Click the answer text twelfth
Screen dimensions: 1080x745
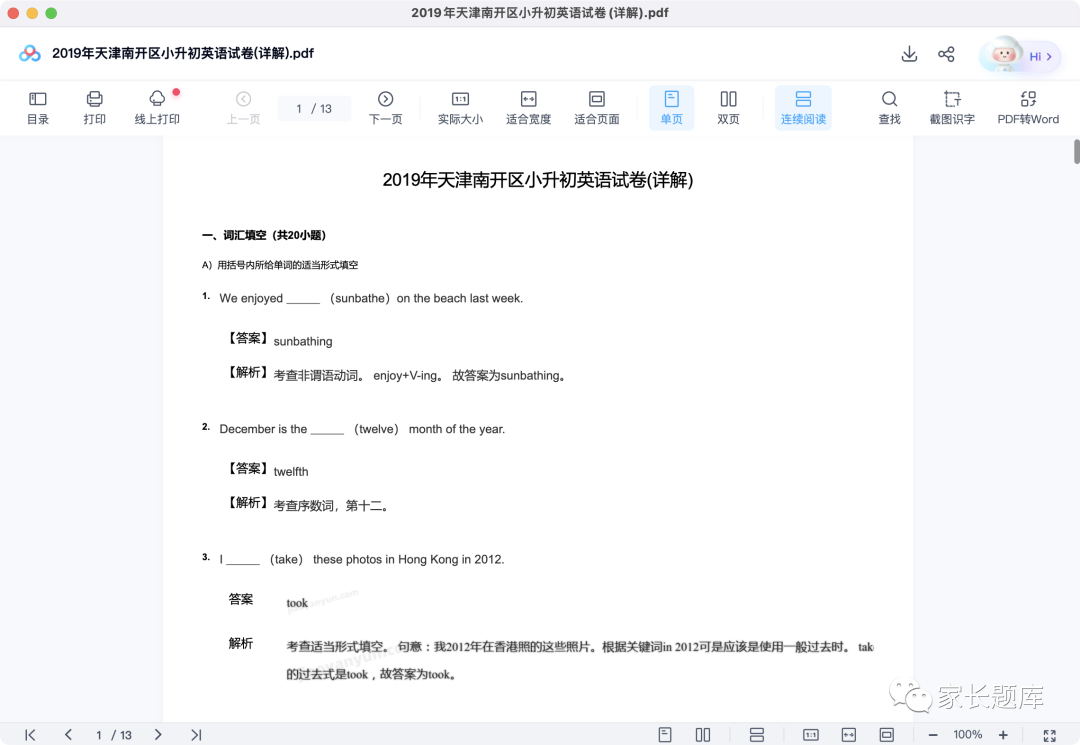pos(291,472)
